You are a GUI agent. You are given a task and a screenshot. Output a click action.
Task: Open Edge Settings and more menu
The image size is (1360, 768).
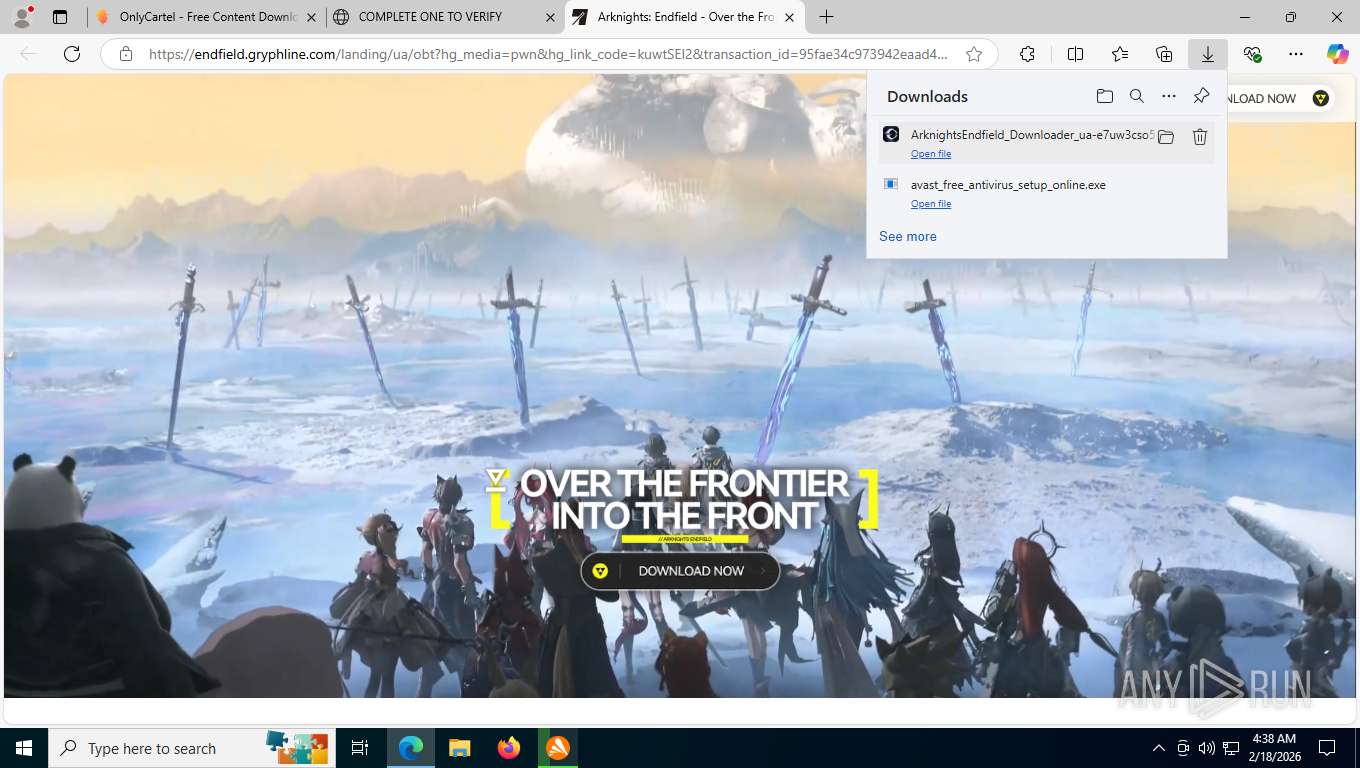coord(1296,54)
